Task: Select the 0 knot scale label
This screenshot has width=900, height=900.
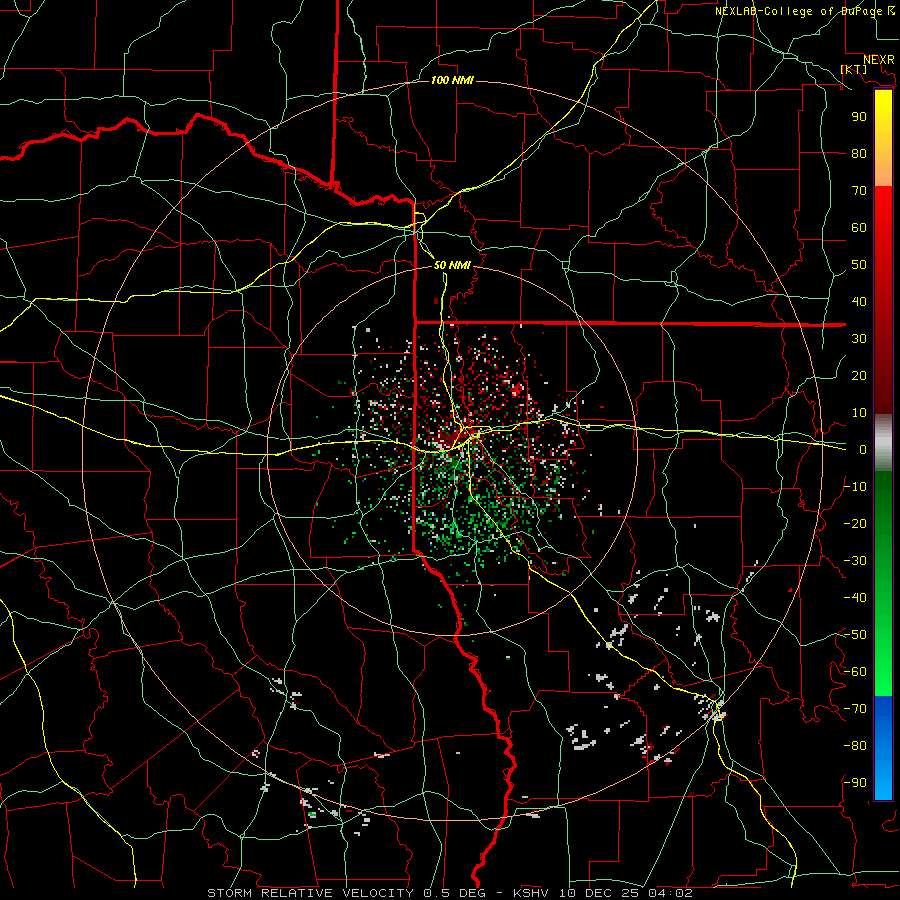Action: [863, 449]
